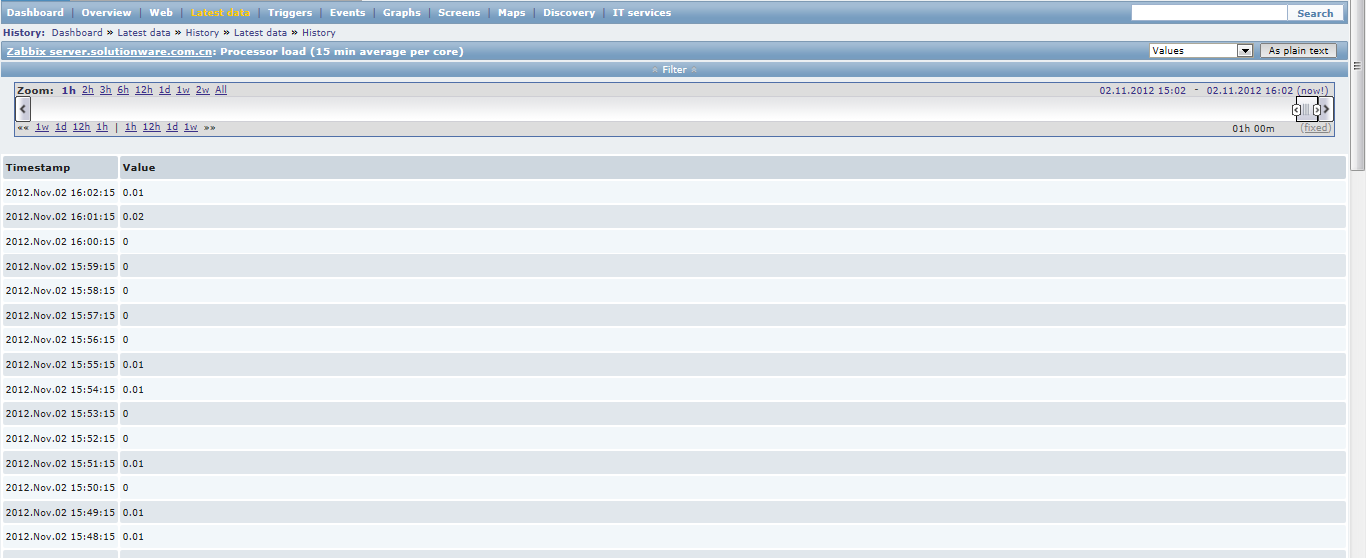Set zoom to 6h
Viewport: 1366px width, 558px height.
point(123,90)
